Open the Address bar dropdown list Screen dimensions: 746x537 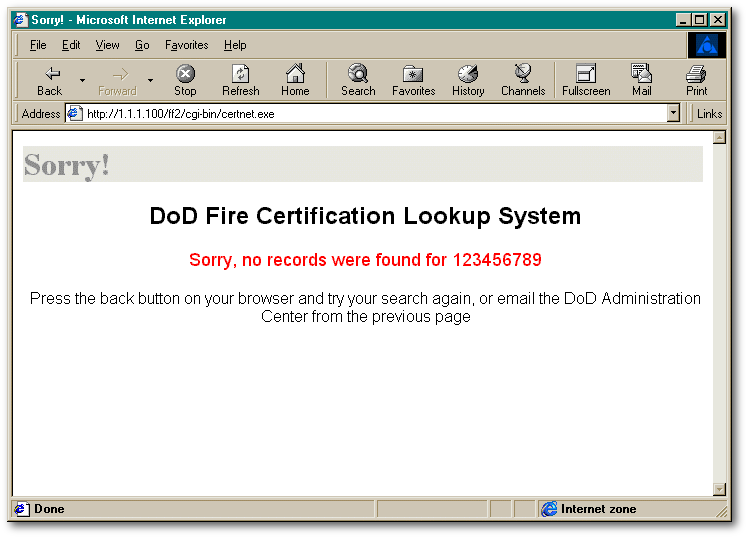[x=673, y=114]
